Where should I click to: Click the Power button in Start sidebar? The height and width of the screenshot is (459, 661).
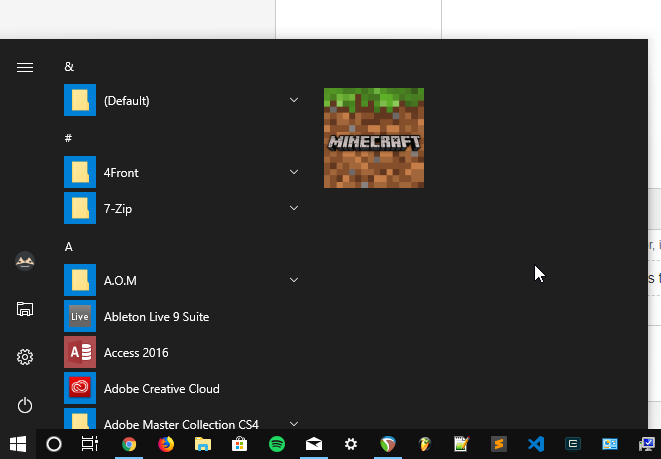coord(25,405)
